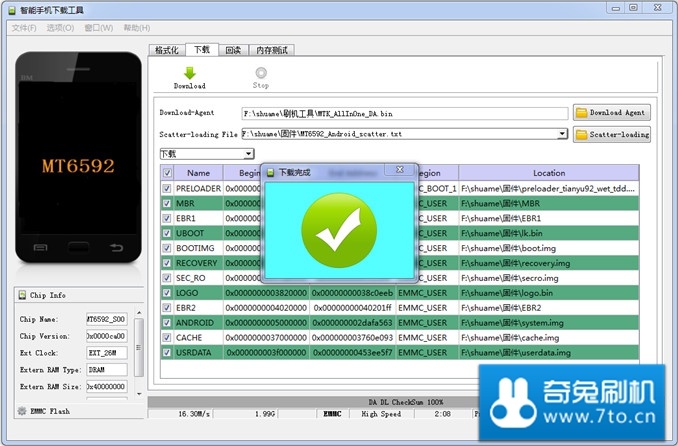Click the system.img location cell
Image resolution: width=678 pixels, height=446 pixels.
549,323
